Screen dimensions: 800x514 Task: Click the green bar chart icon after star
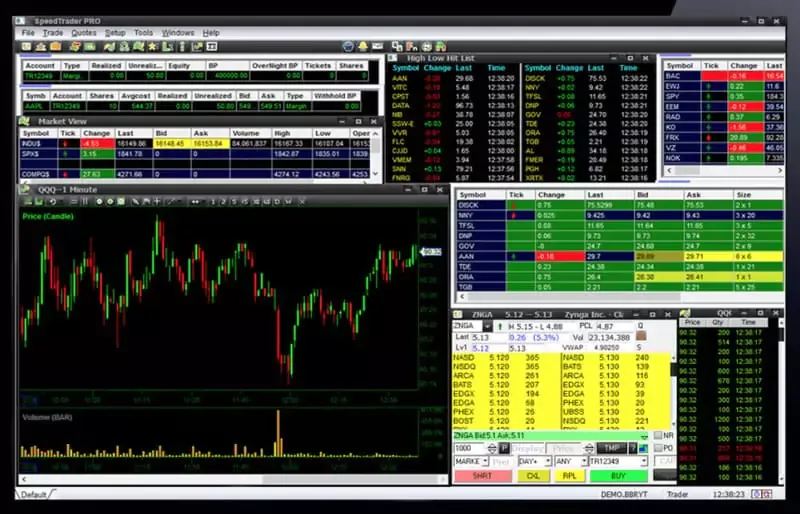click(x=167, y=47)
